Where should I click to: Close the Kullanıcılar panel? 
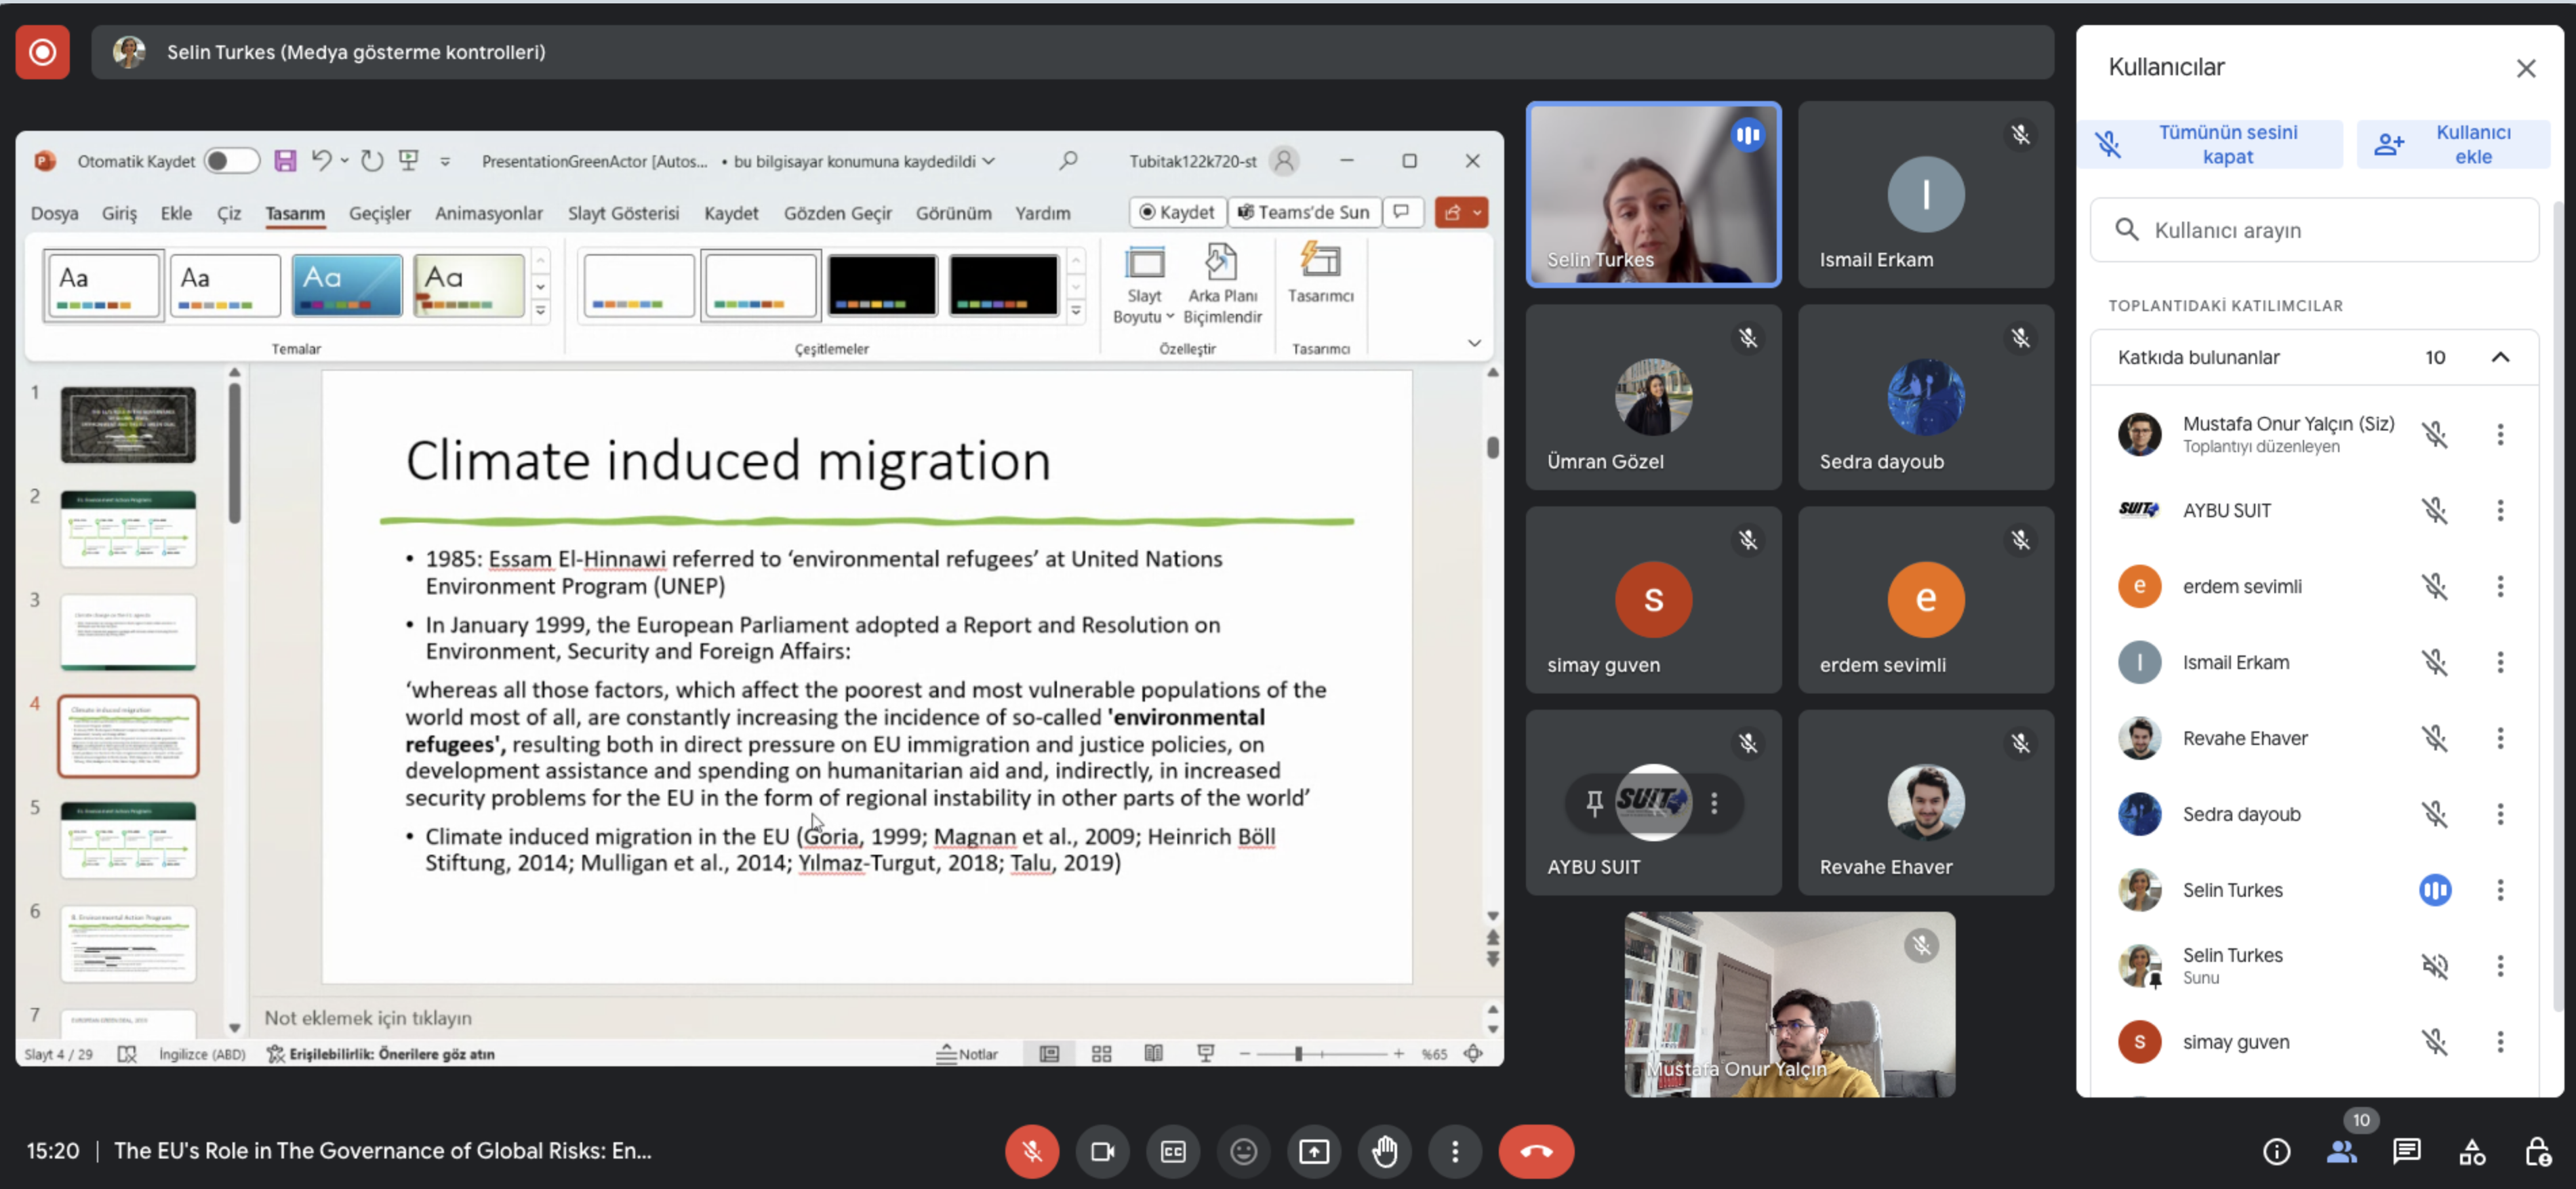[x=2525, y=68]
